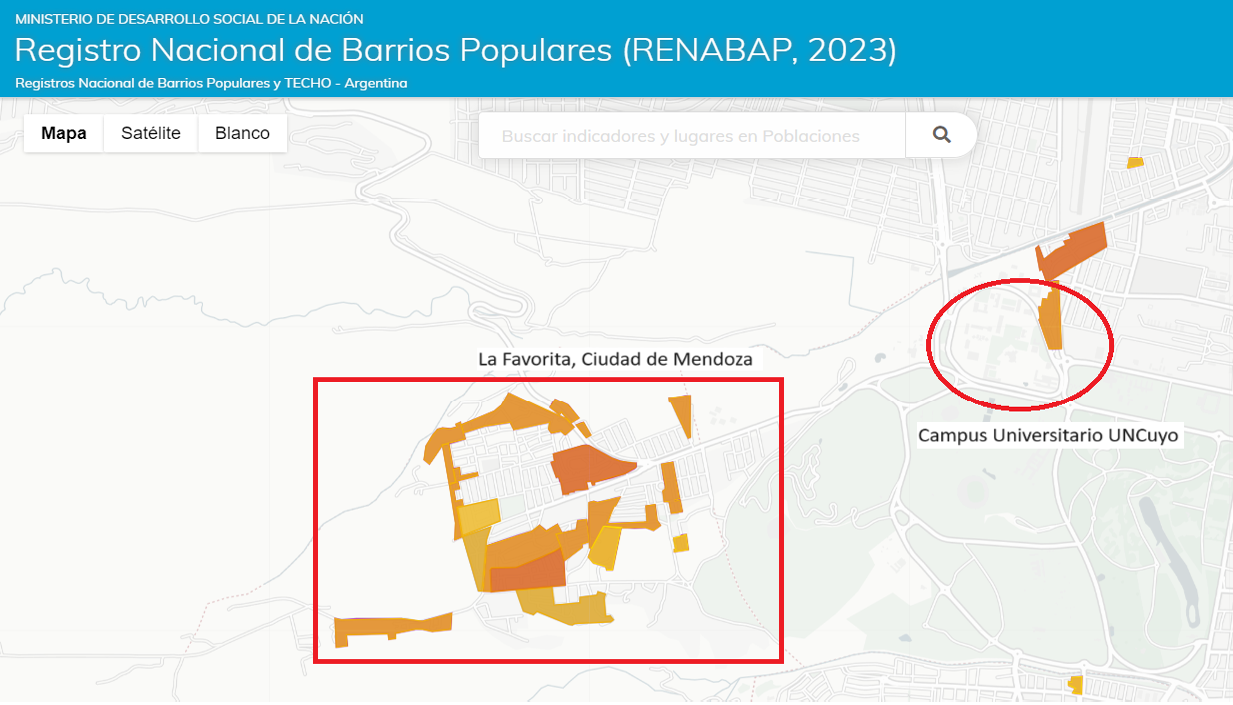Click the 'Campus Universitario UNCuyo' label
Image resolution: width=1233 pixels, height=705 pixels.
(1049, 435)
